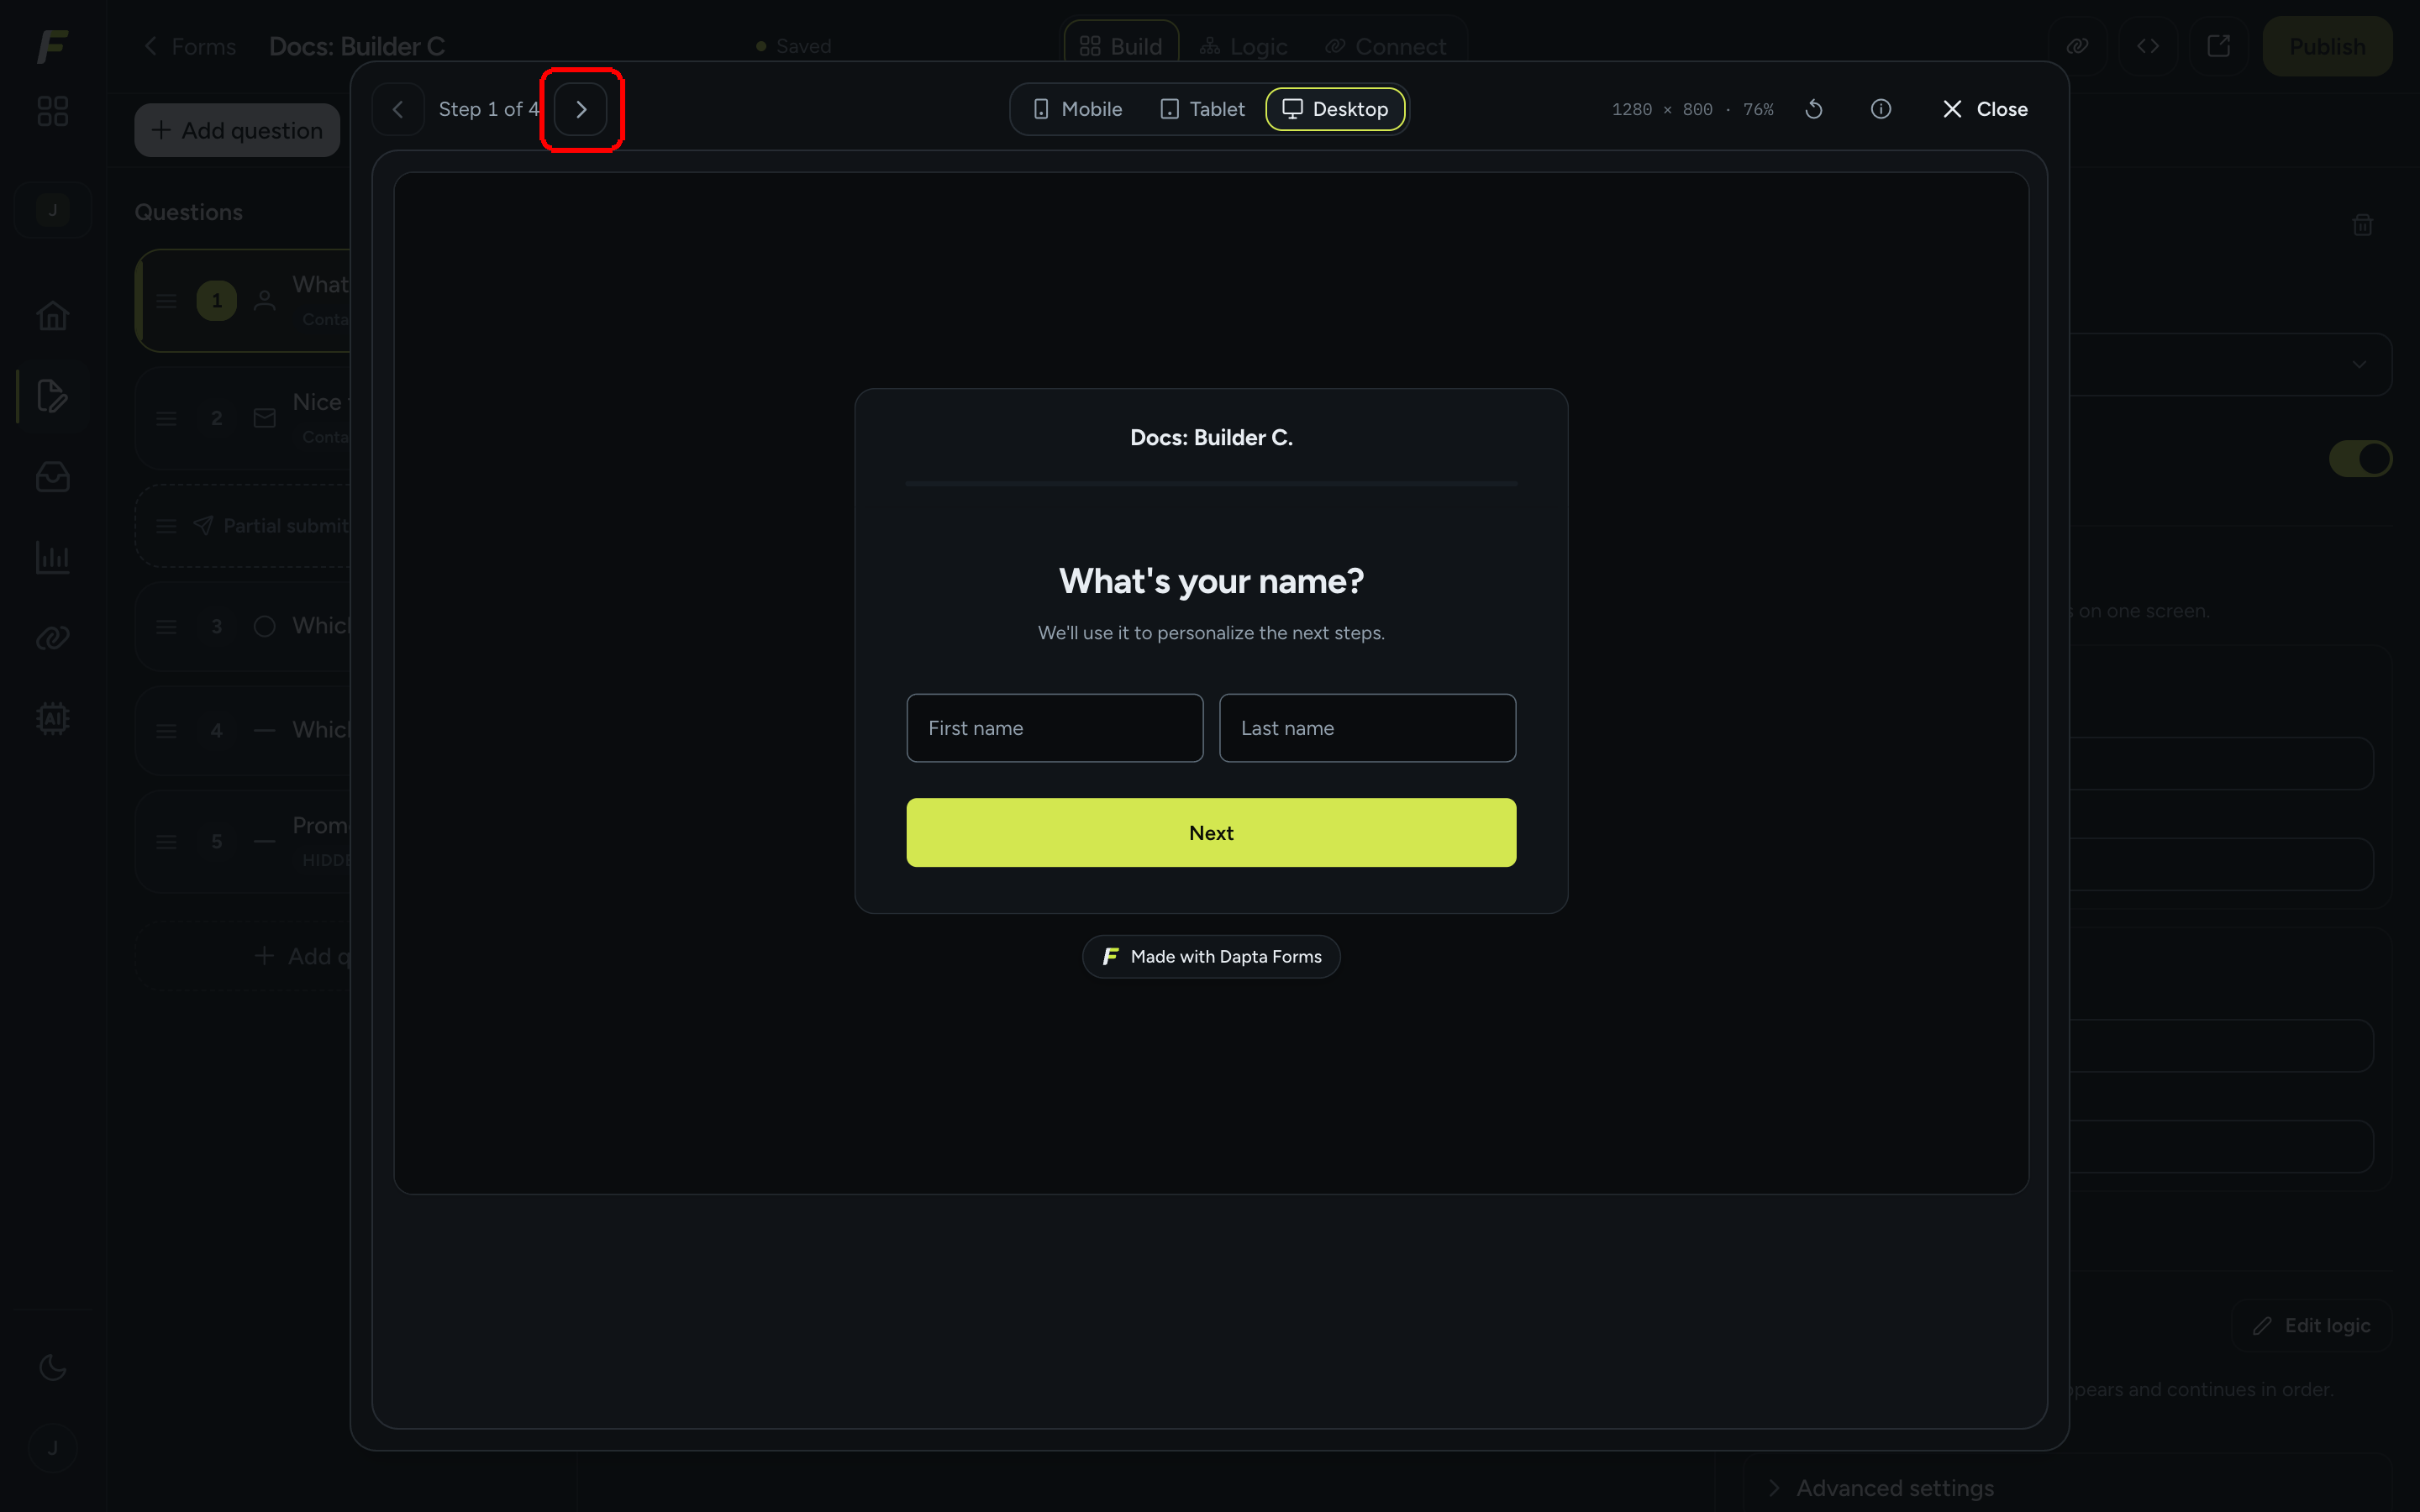Click the First name field
The image size is (2420, 1512).
pyautogui.click(x=1054, y=728)
